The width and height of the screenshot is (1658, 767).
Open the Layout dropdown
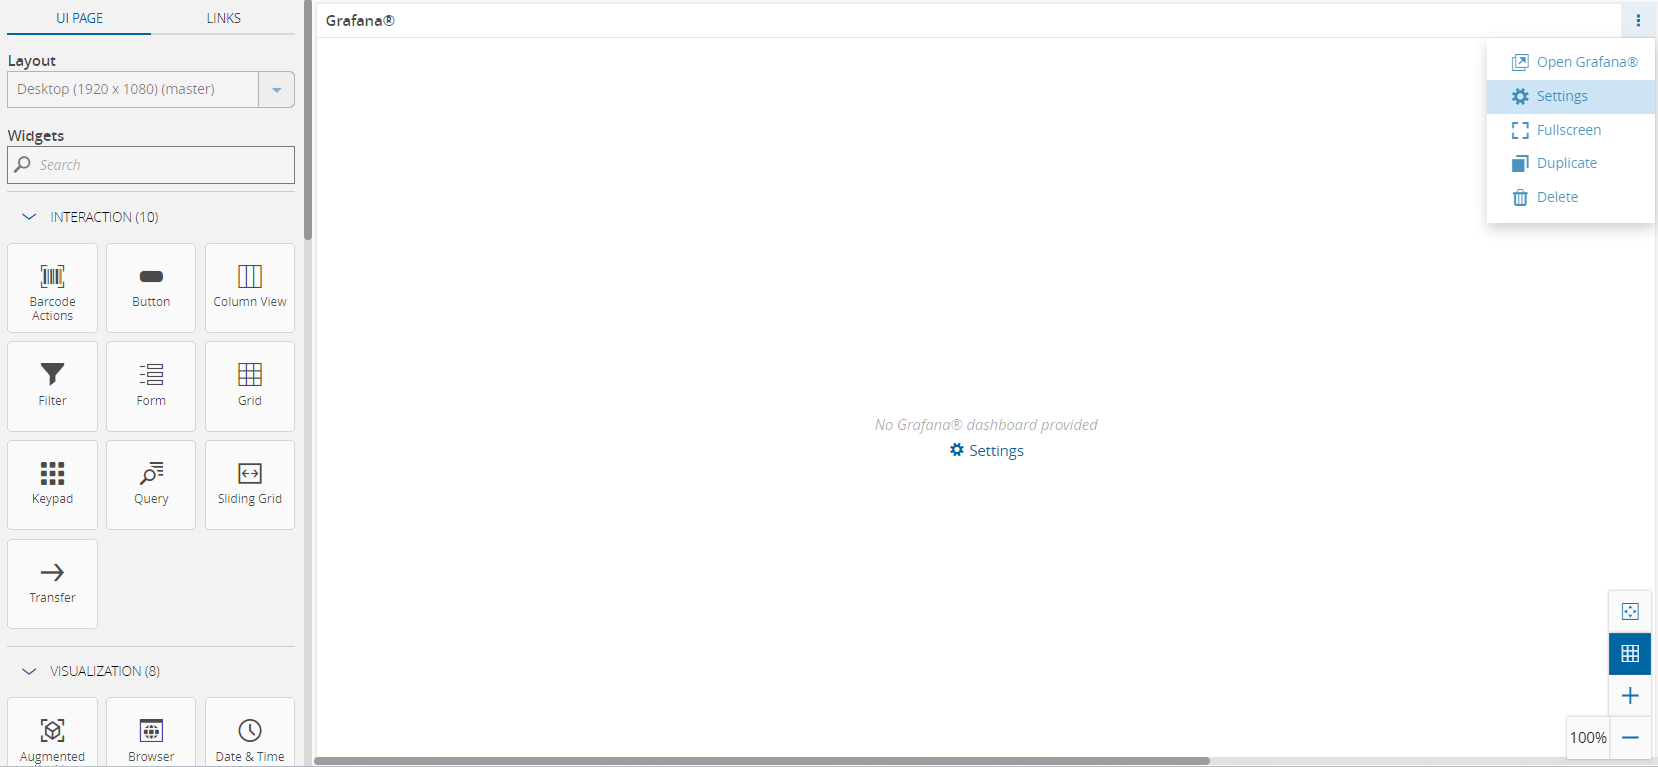[x=151, y=89]
